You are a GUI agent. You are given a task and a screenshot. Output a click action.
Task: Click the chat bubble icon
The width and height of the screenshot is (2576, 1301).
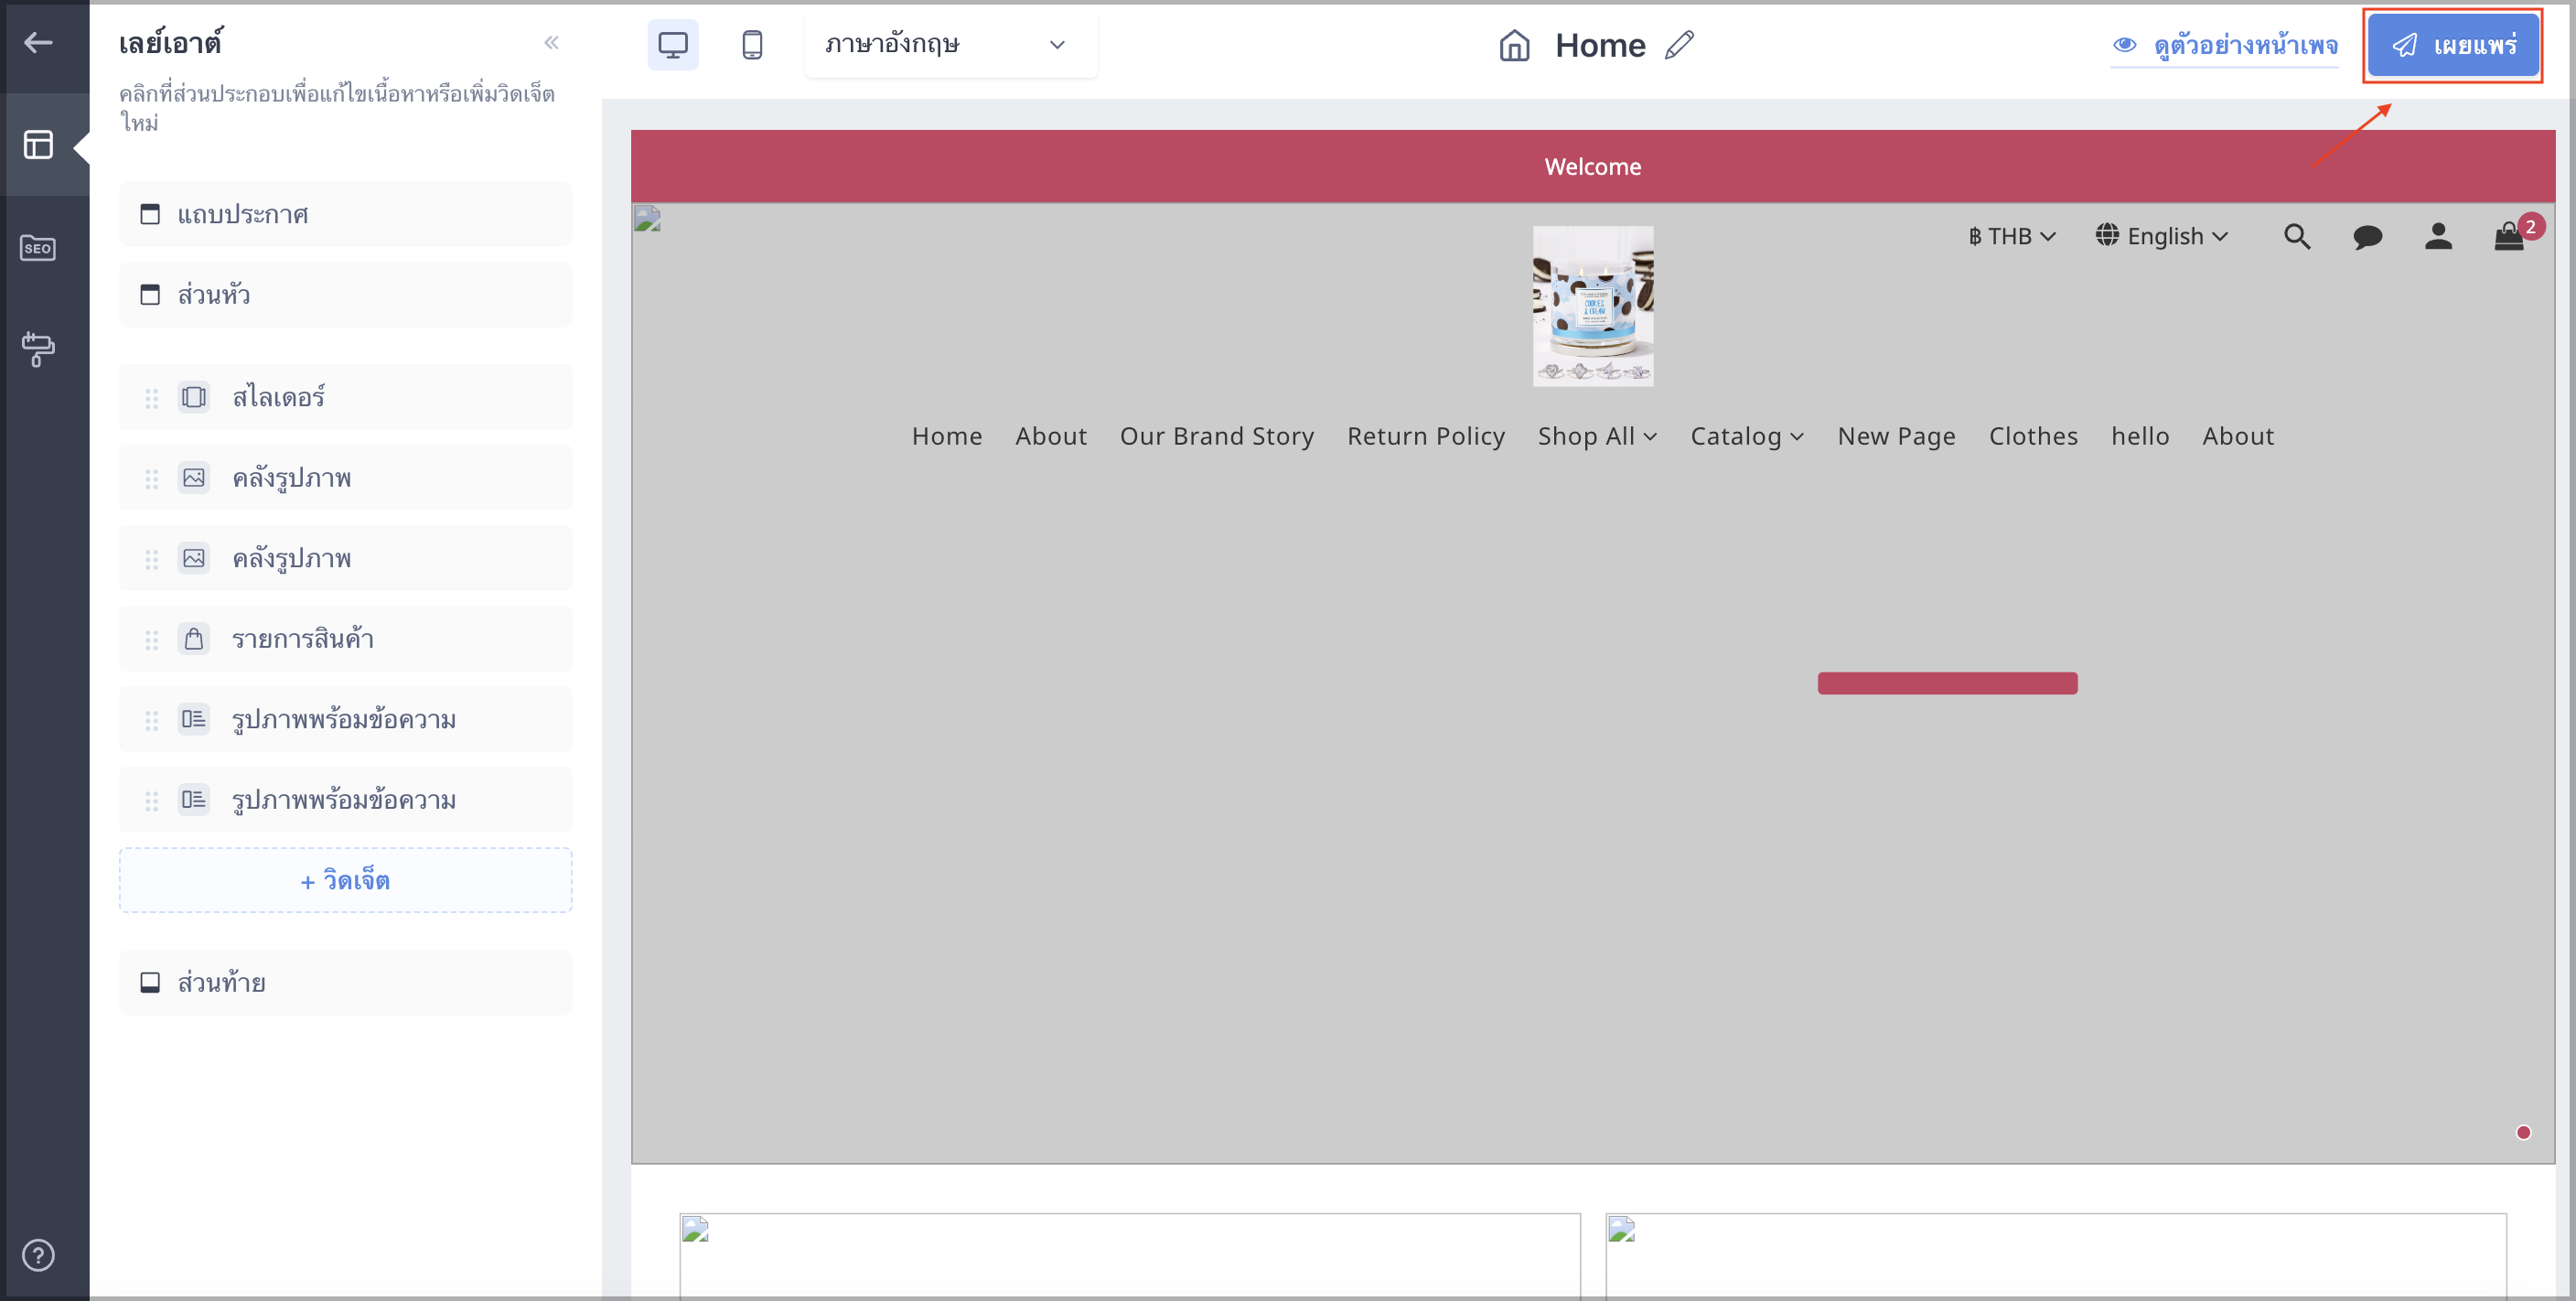tap(2367, 237)
